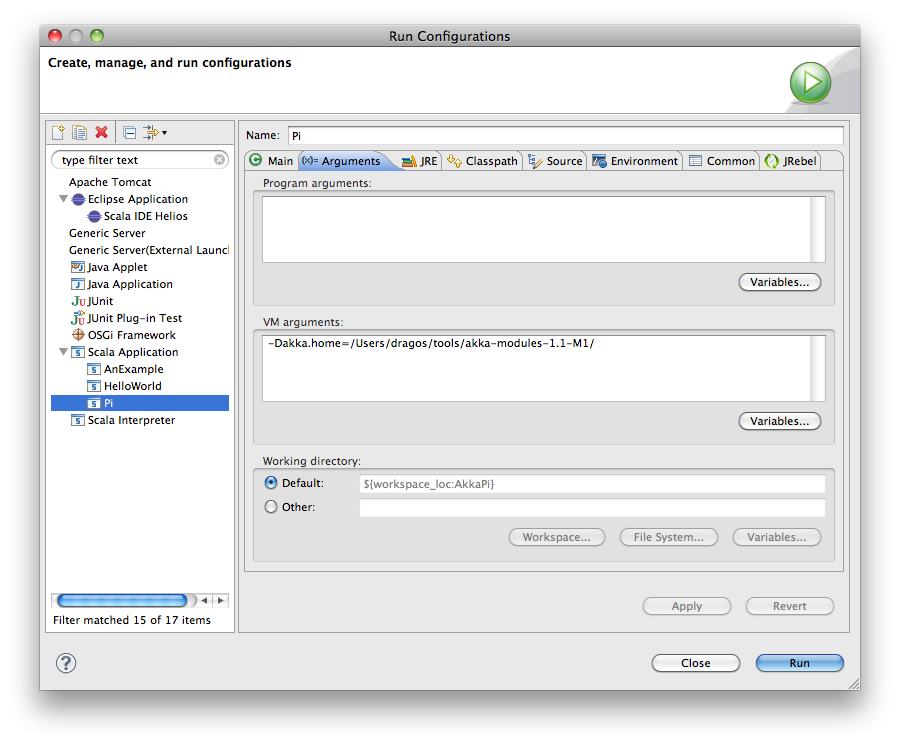This screenshot has width=900, height=745.
Task: Collapse the Scala Application tree branch
Action: (x=63, y=352)
